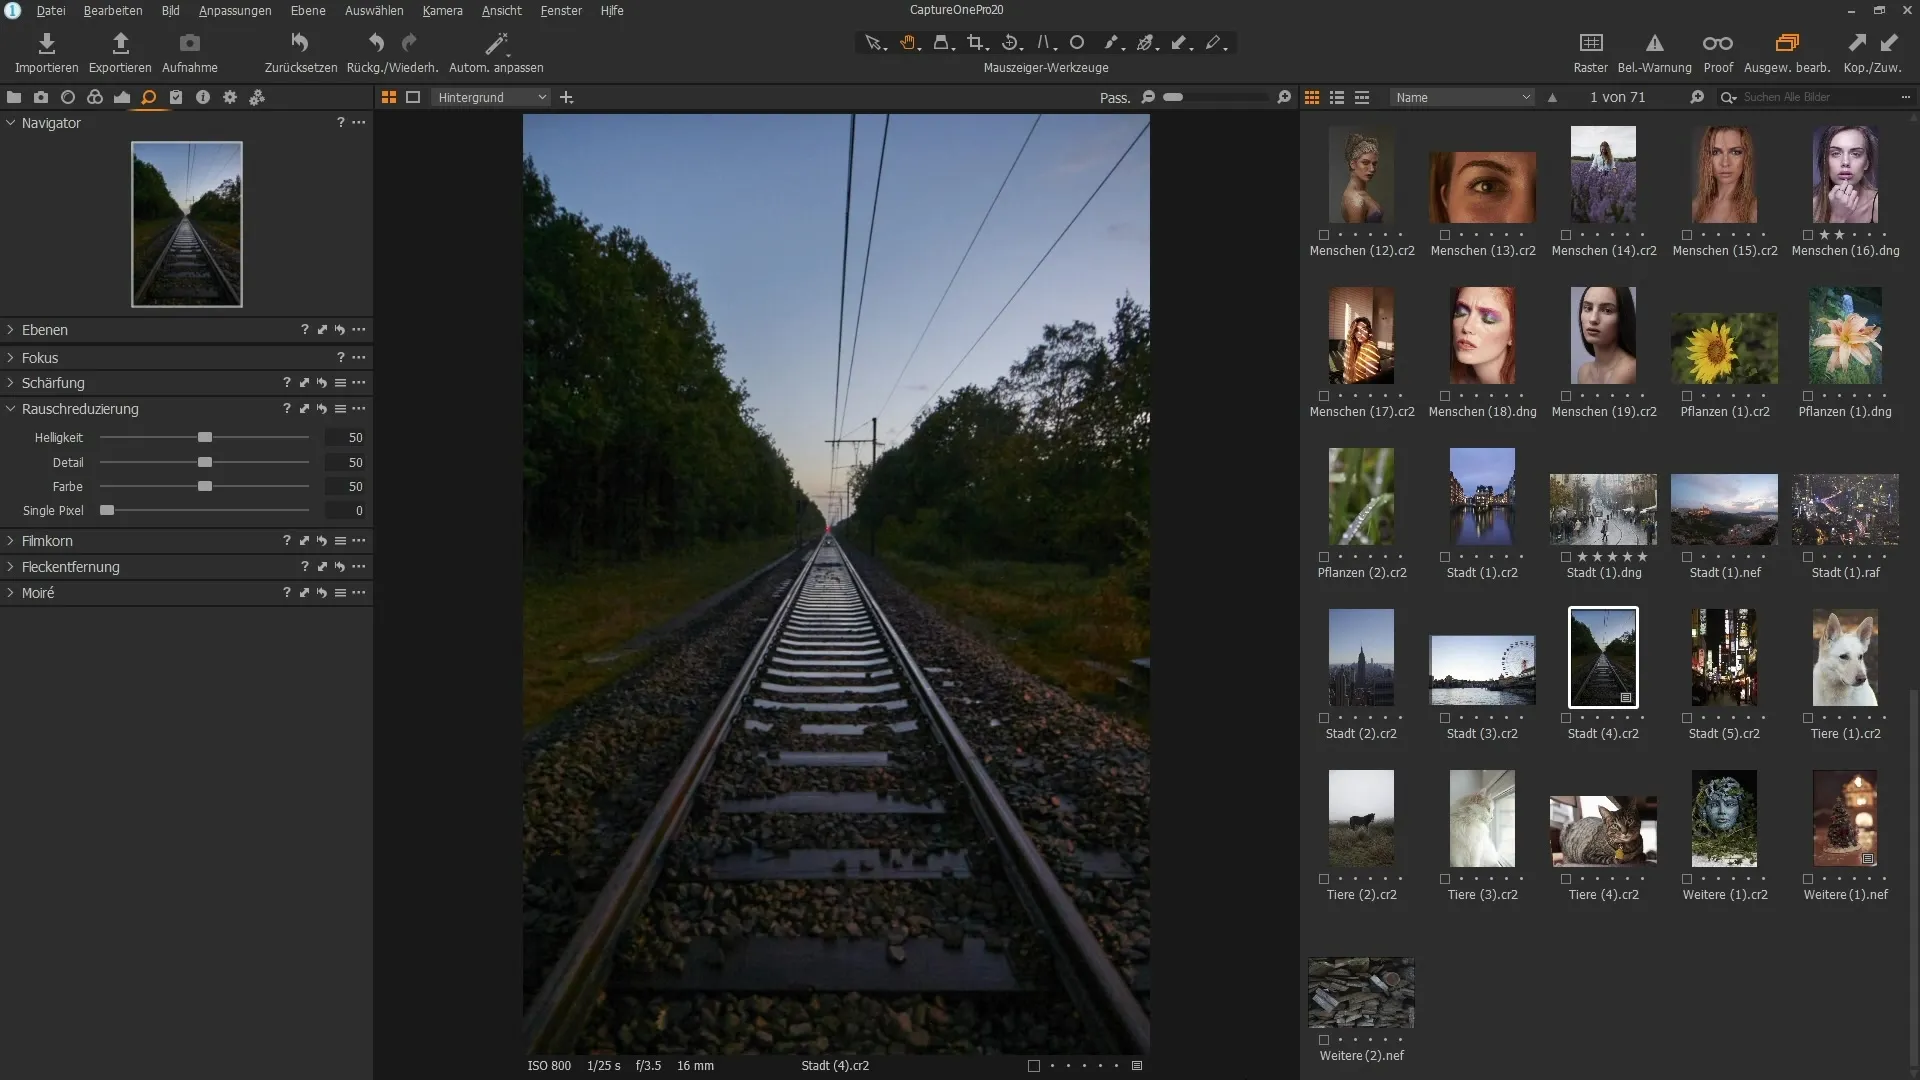Screen dimensions: 1920x1080
Task: Tick color tag box under Tiere (4).cr2
Action: tap(1566, 879)
